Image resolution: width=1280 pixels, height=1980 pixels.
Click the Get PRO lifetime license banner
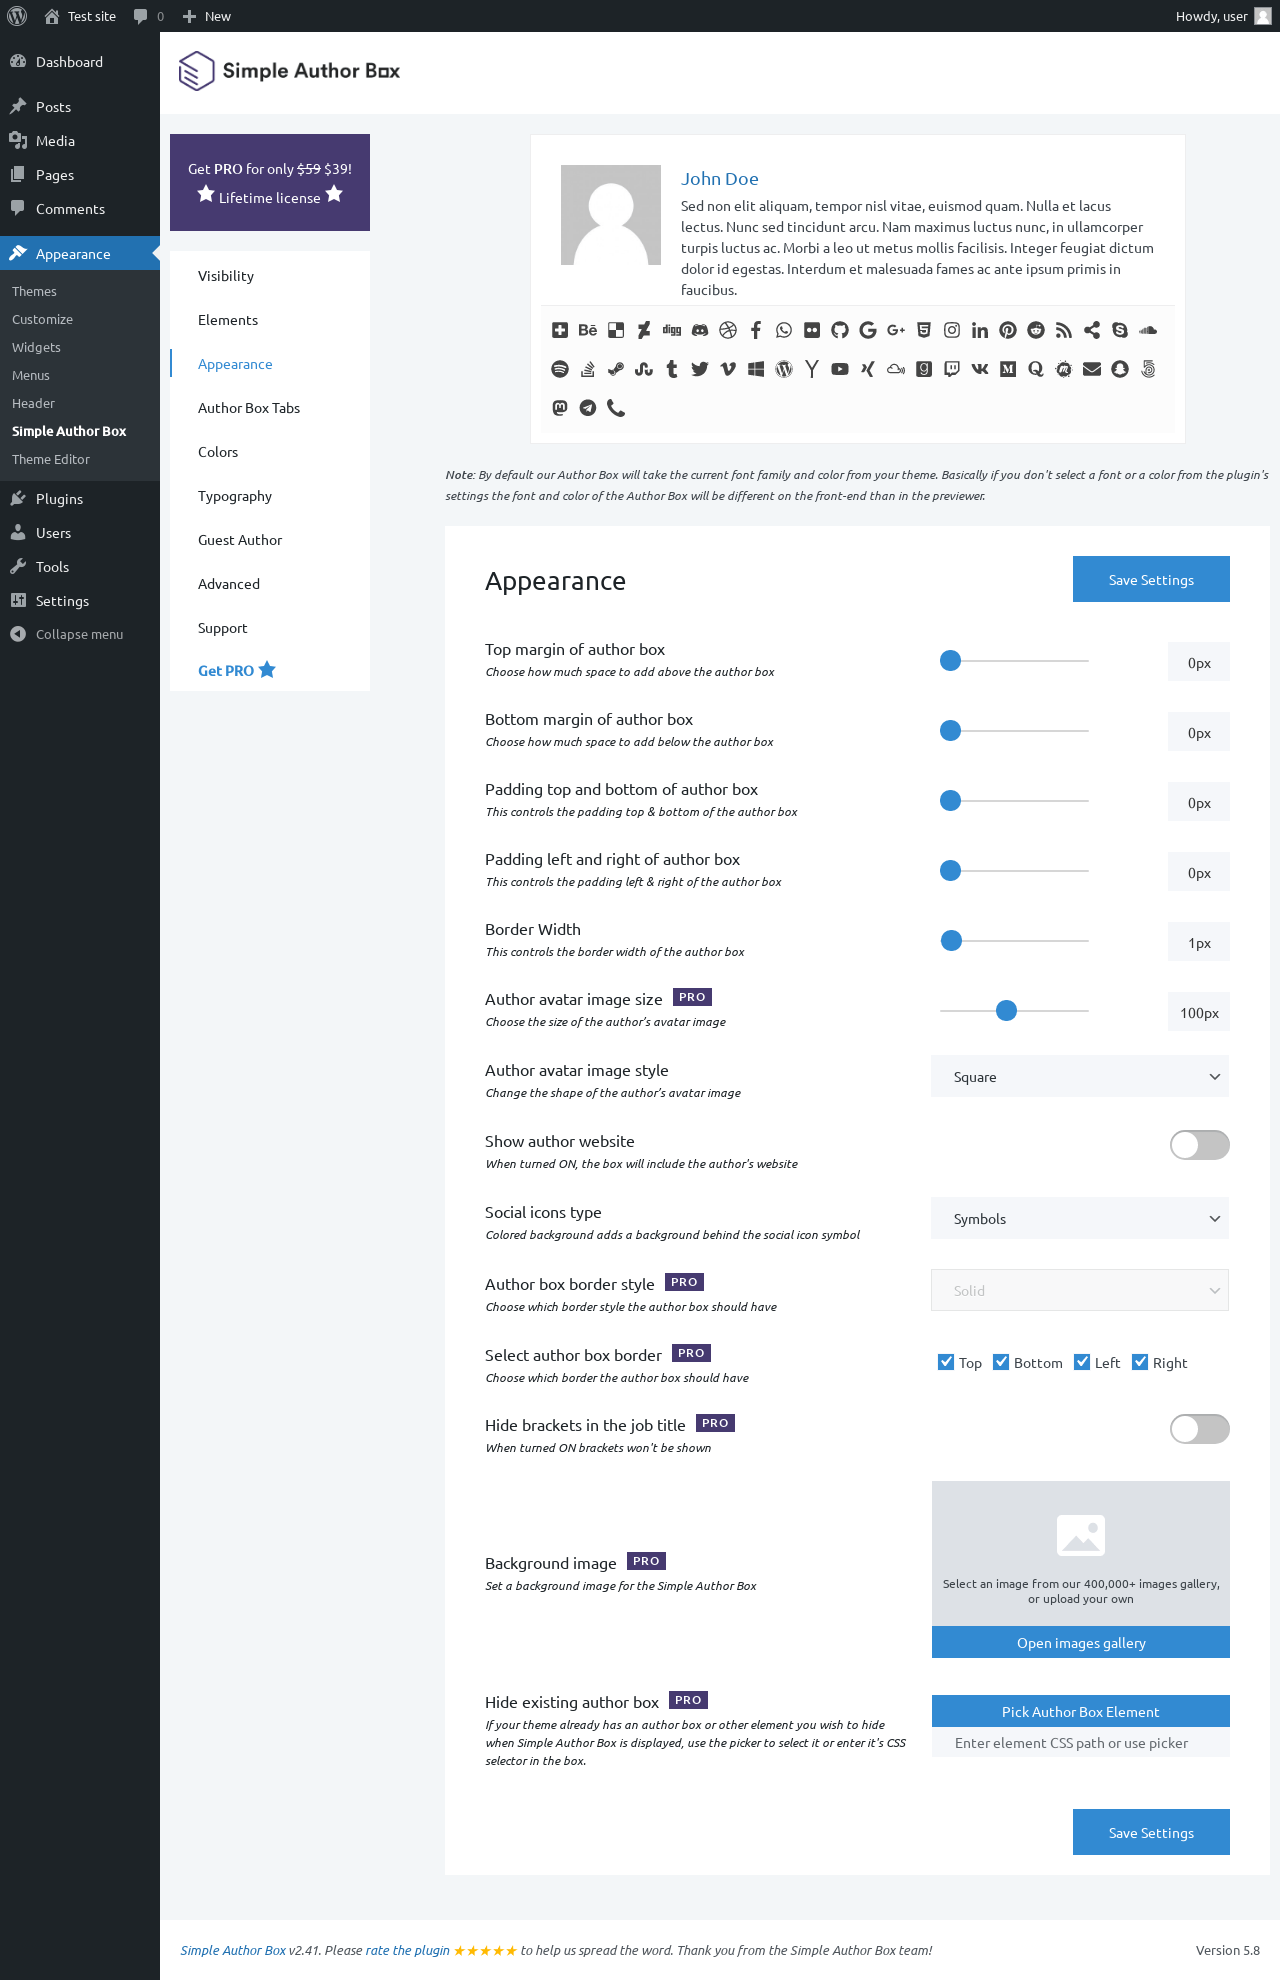click(x=270, y=183)
